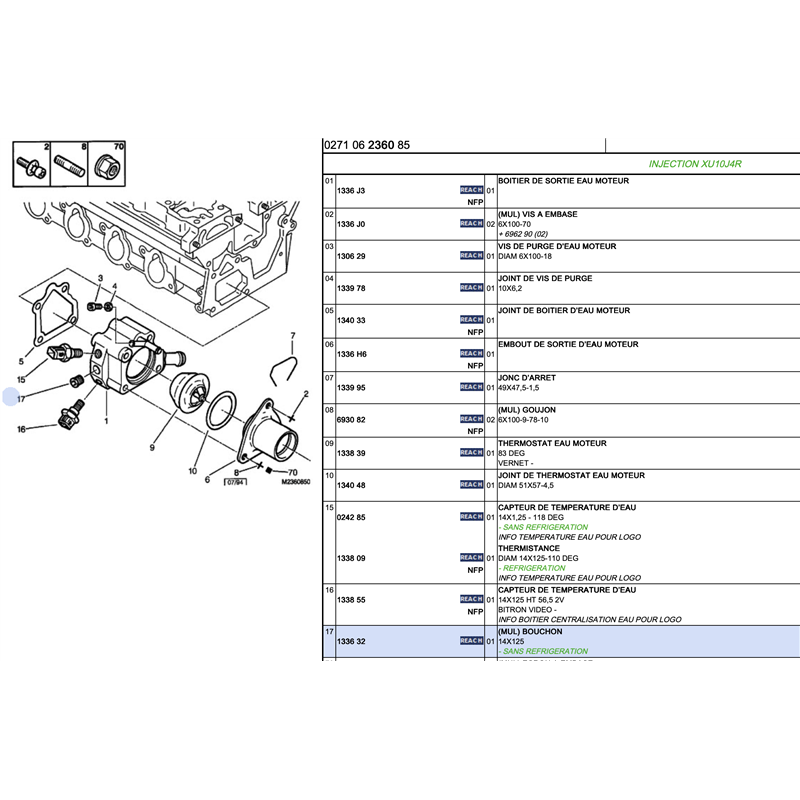The height and width of the screenshot is (800, 800).
Task: Click the REACH badge for part 1306 29
Action: [471, 255]
